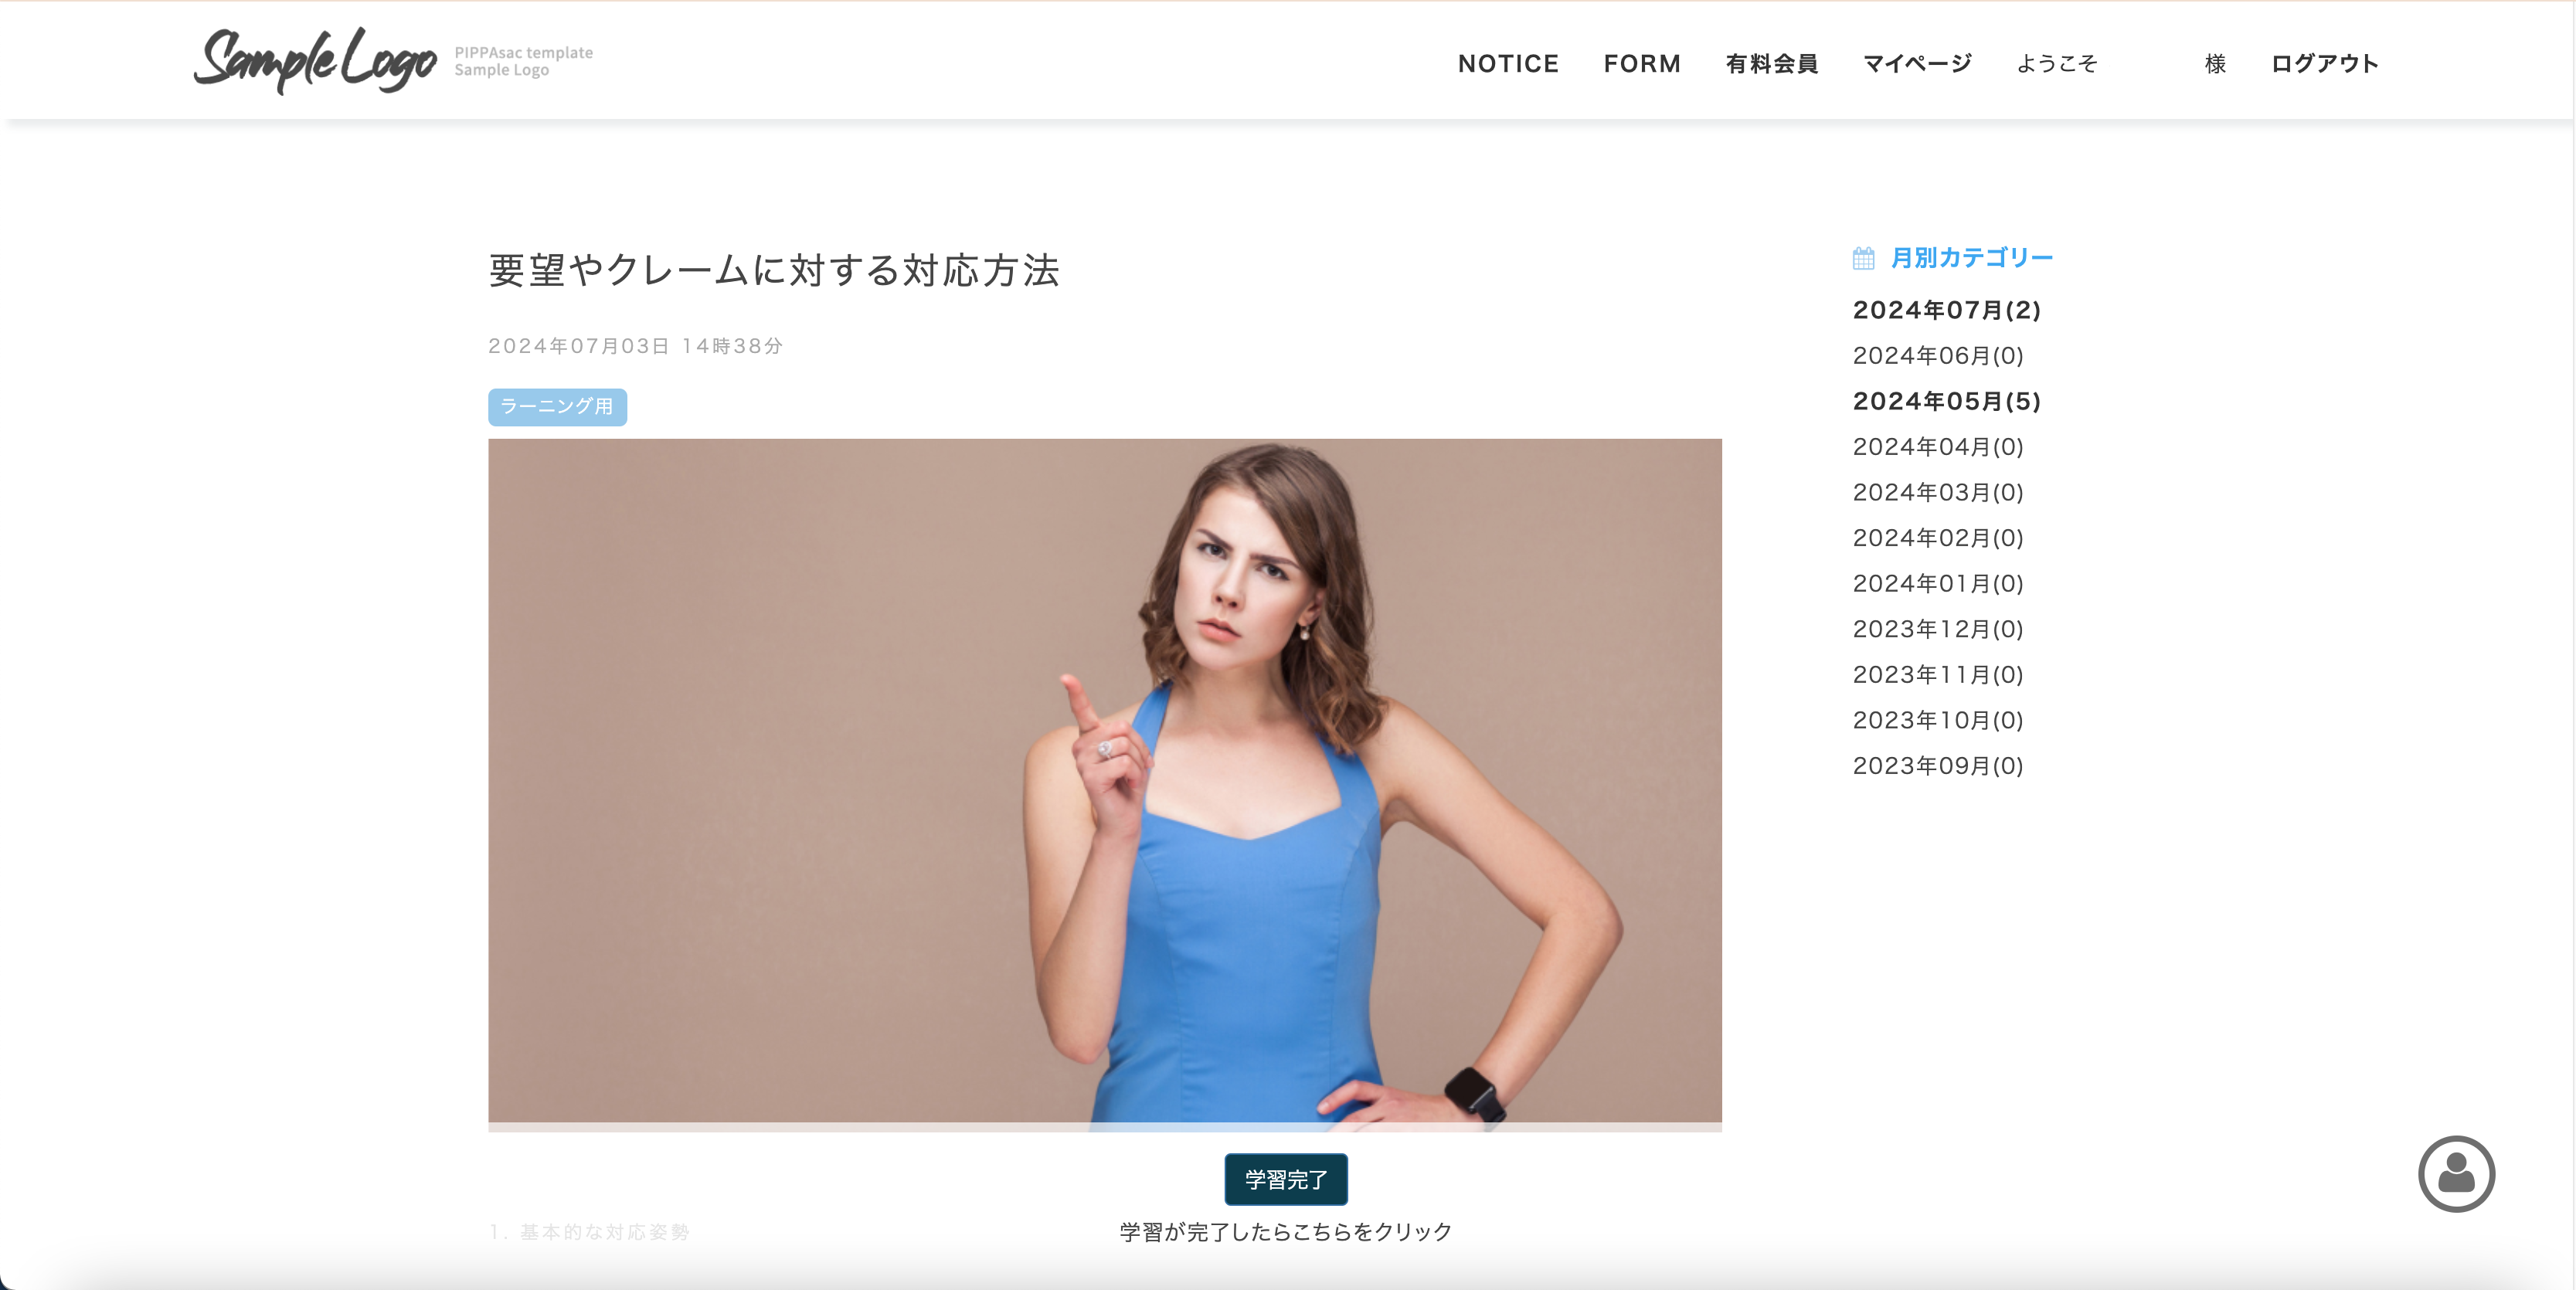The width and height of the screenshot is (2576, 1290).
Task: Open the 2023年12月(0) archive
Action: [x=1938, y=629]
